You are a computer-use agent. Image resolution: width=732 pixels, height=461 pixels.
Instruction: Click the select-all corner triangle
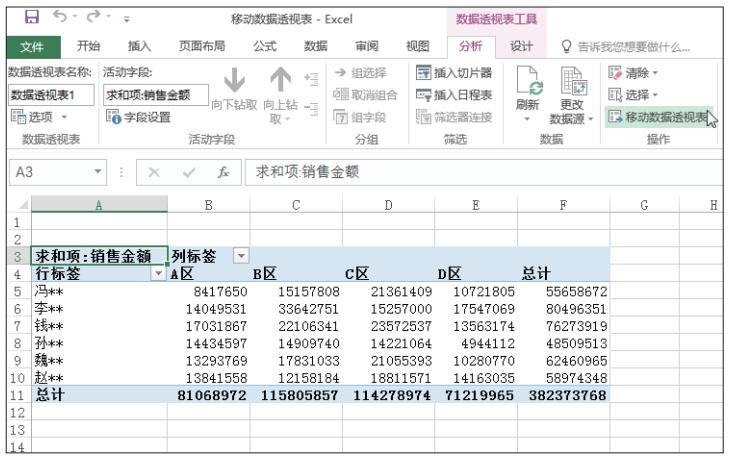pos(22,204)
